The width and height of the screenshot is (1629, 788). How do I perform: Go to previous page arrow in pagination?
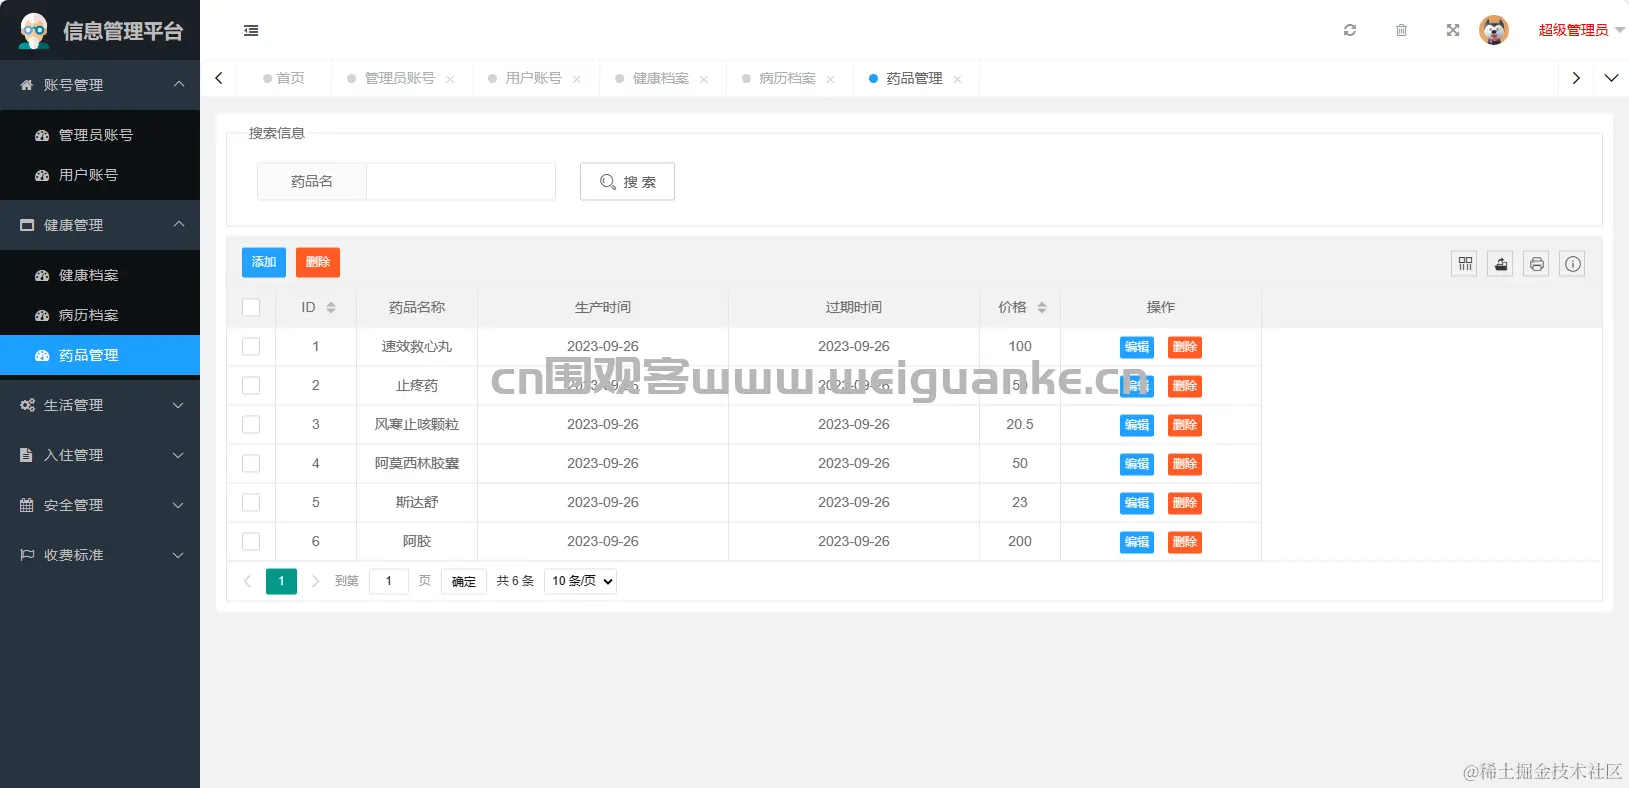(x=247, y=581)
